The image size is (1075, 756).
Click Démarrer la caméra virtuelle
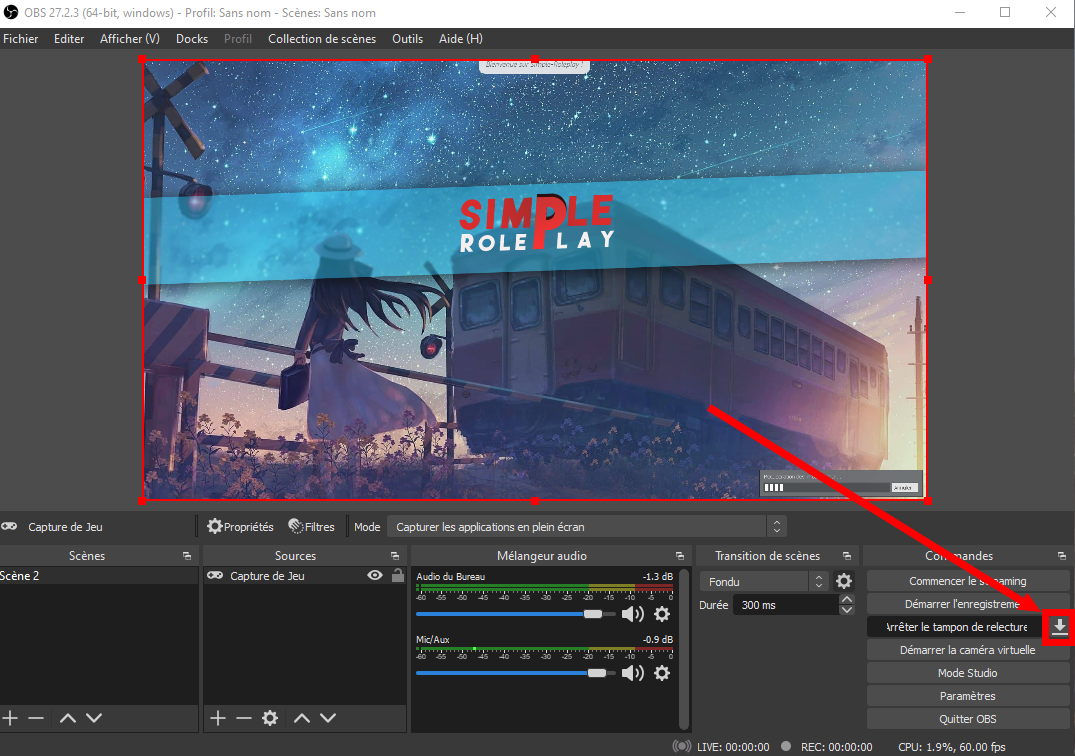[x=967, y=650]
